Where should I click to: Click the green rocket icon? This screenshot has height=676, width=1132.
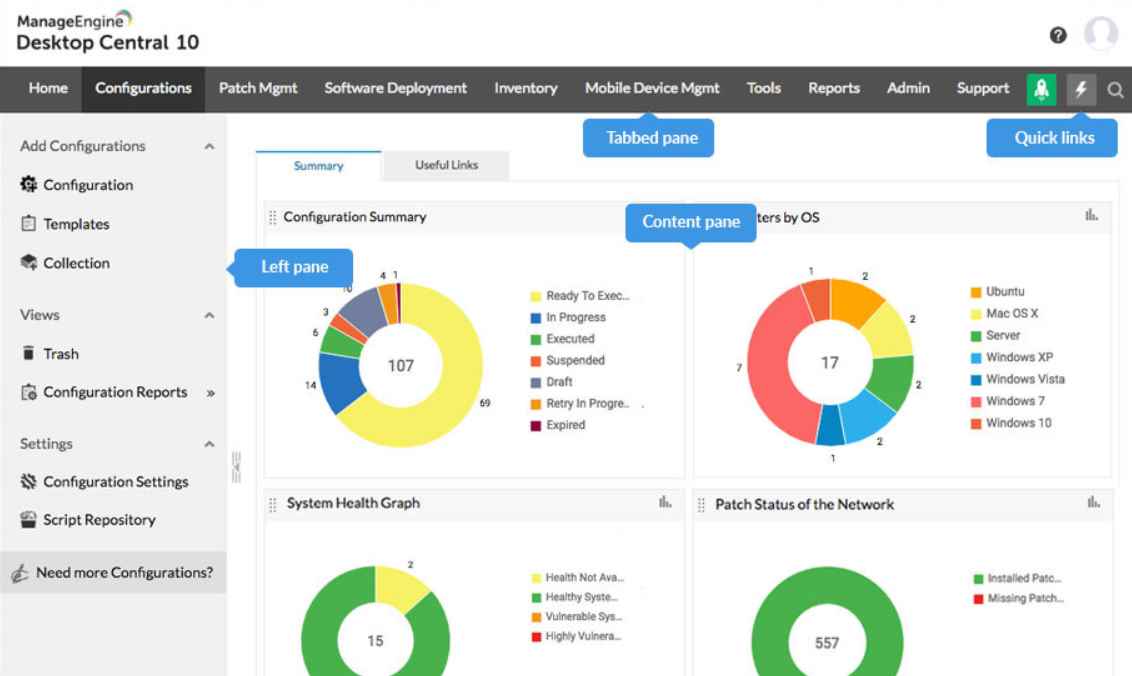(1041, 89)
